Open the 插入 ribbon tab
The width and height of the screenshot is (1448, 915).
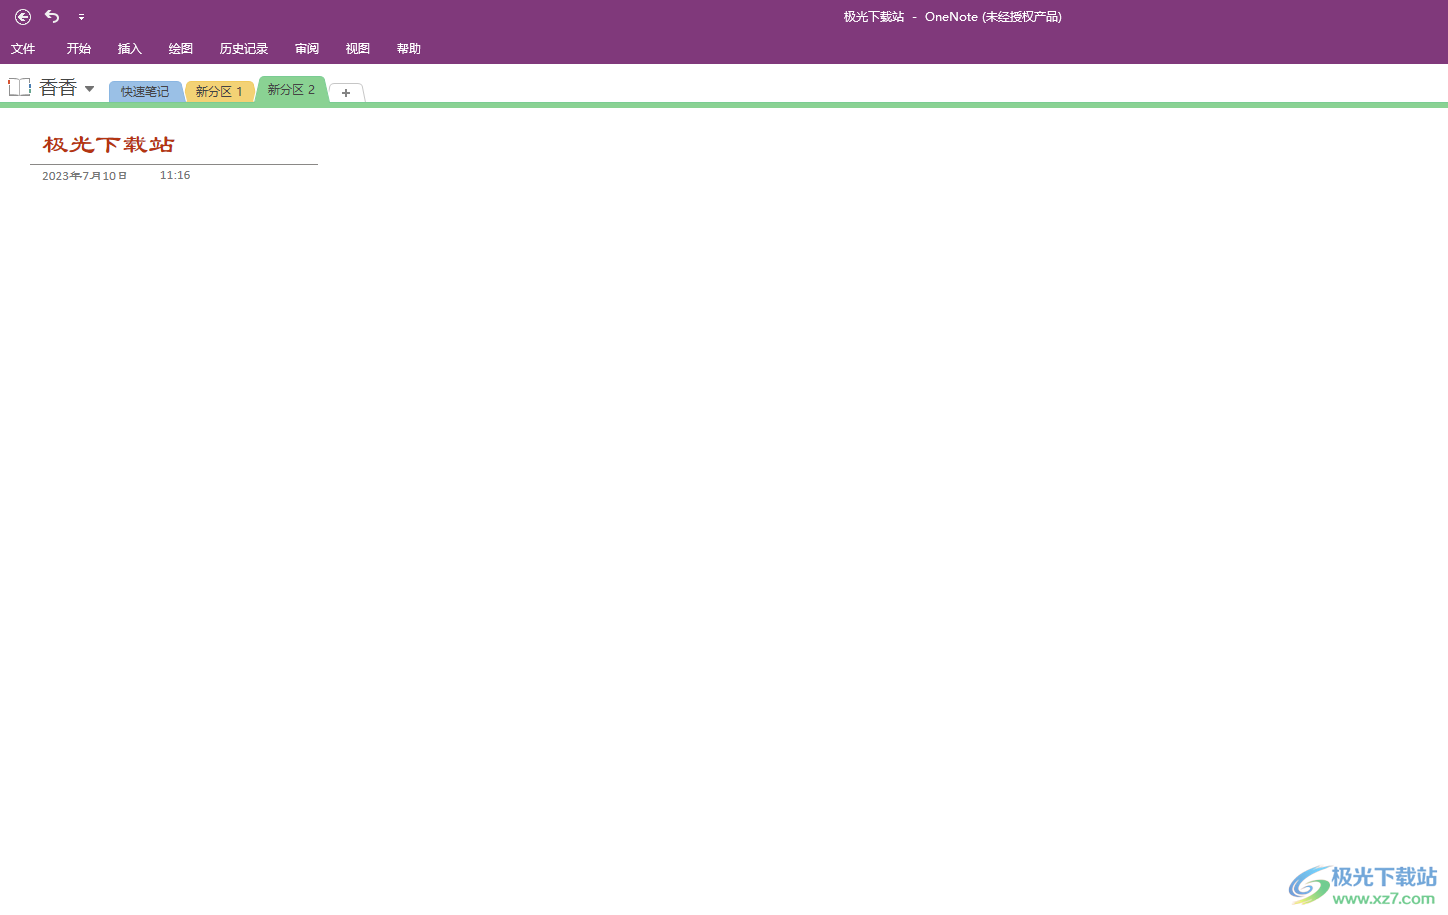coord(130,49)
